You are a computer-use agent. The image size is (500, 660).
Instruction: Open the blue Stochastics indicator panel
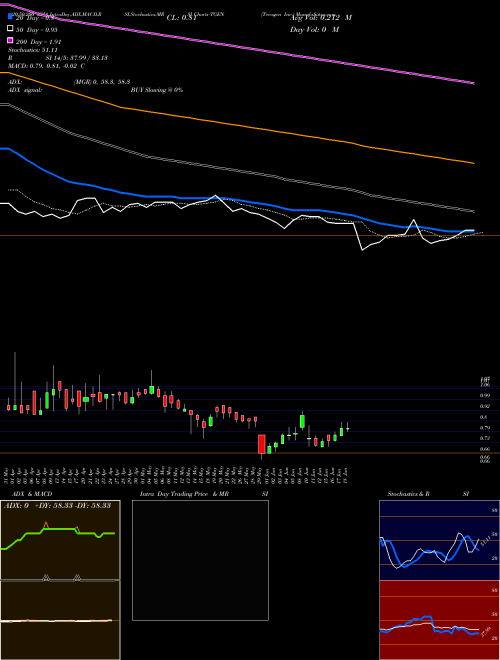pyautogui.click(x=439, y=540)
